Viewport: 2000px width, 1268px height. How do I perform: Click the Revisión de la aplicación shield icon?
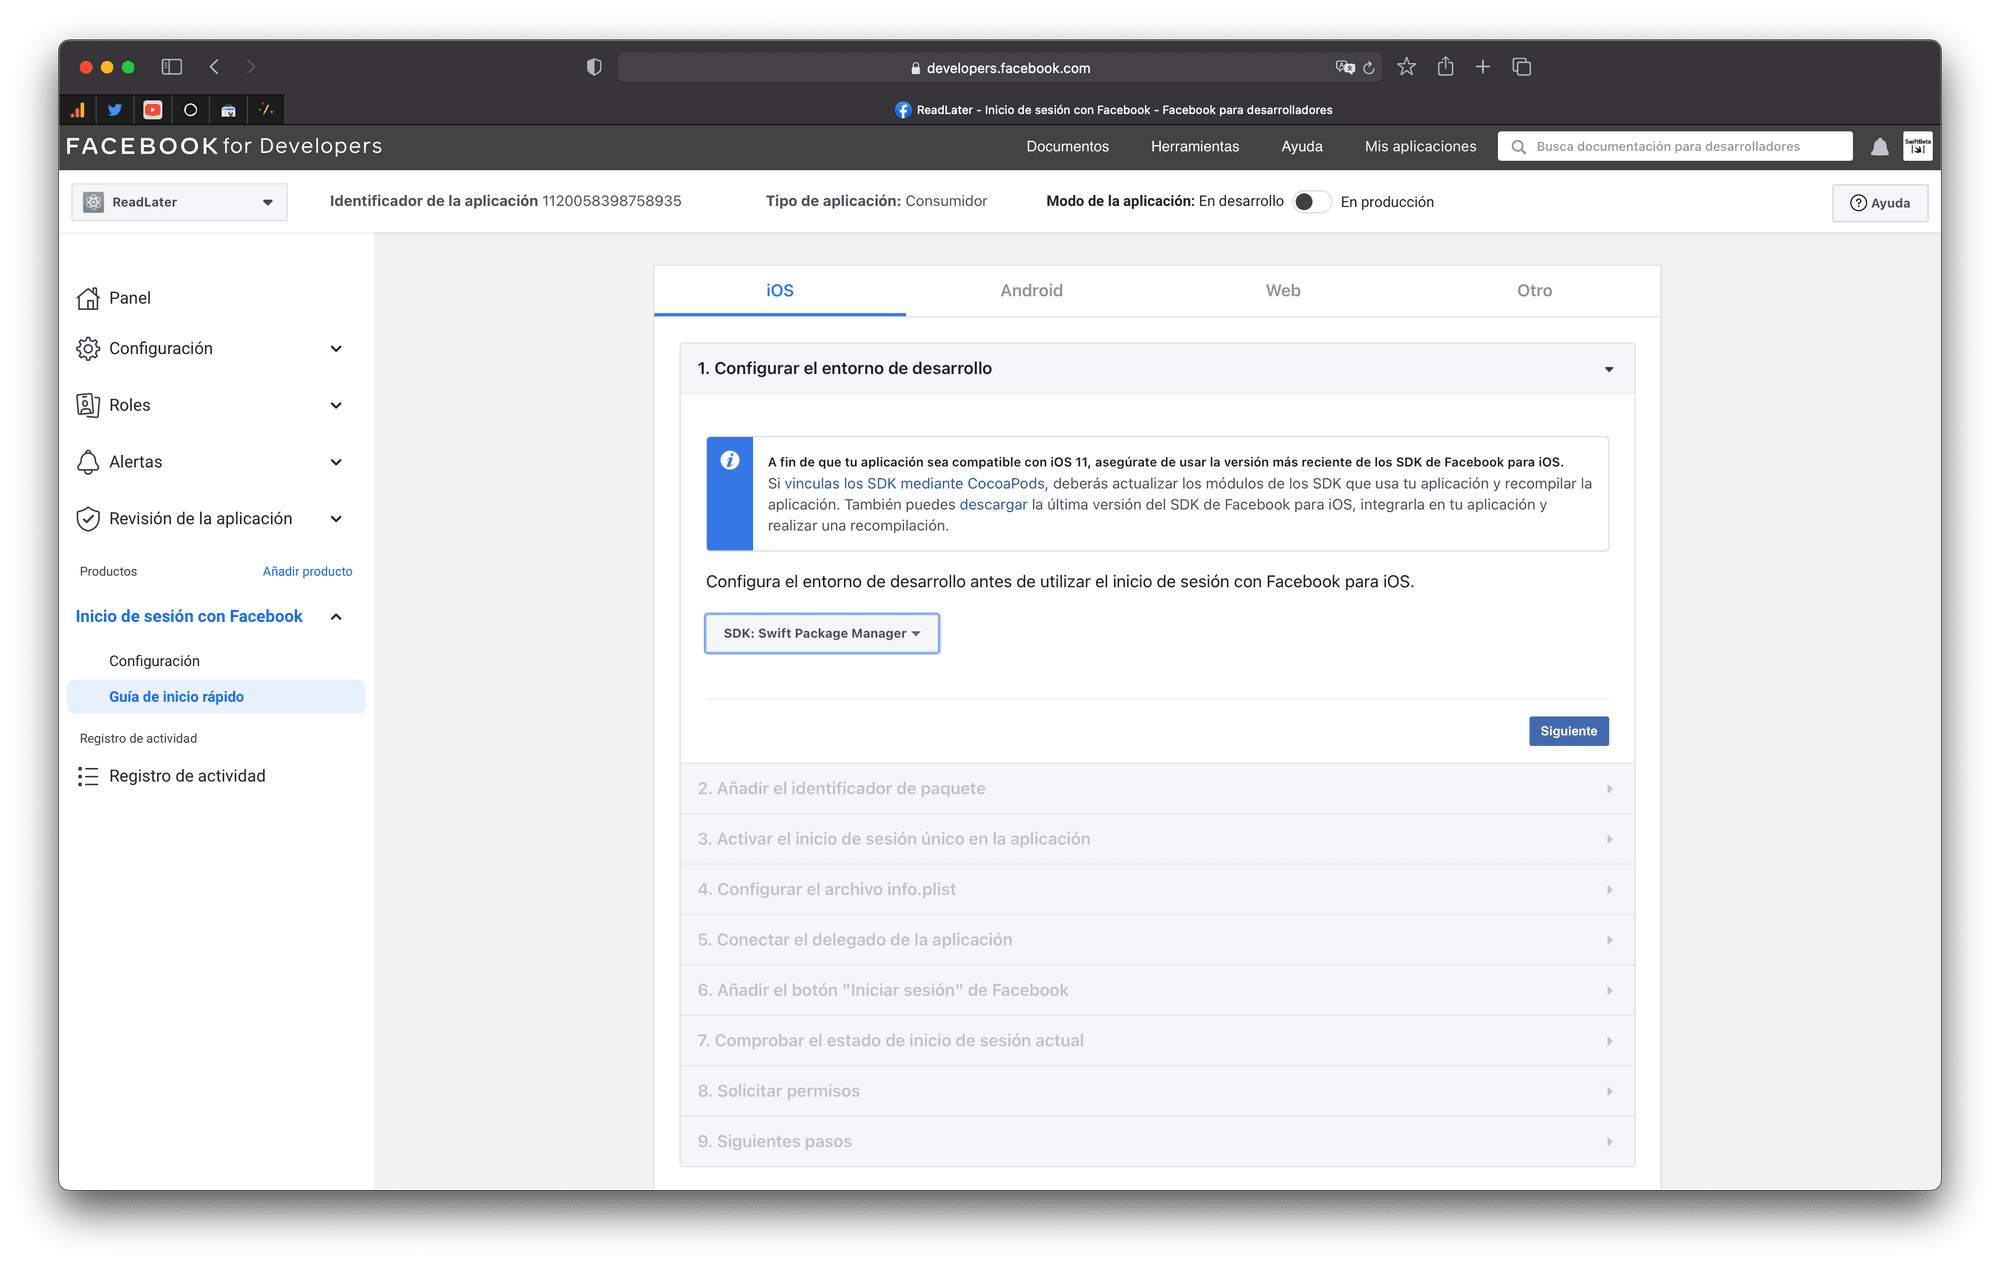click(88, 518)
